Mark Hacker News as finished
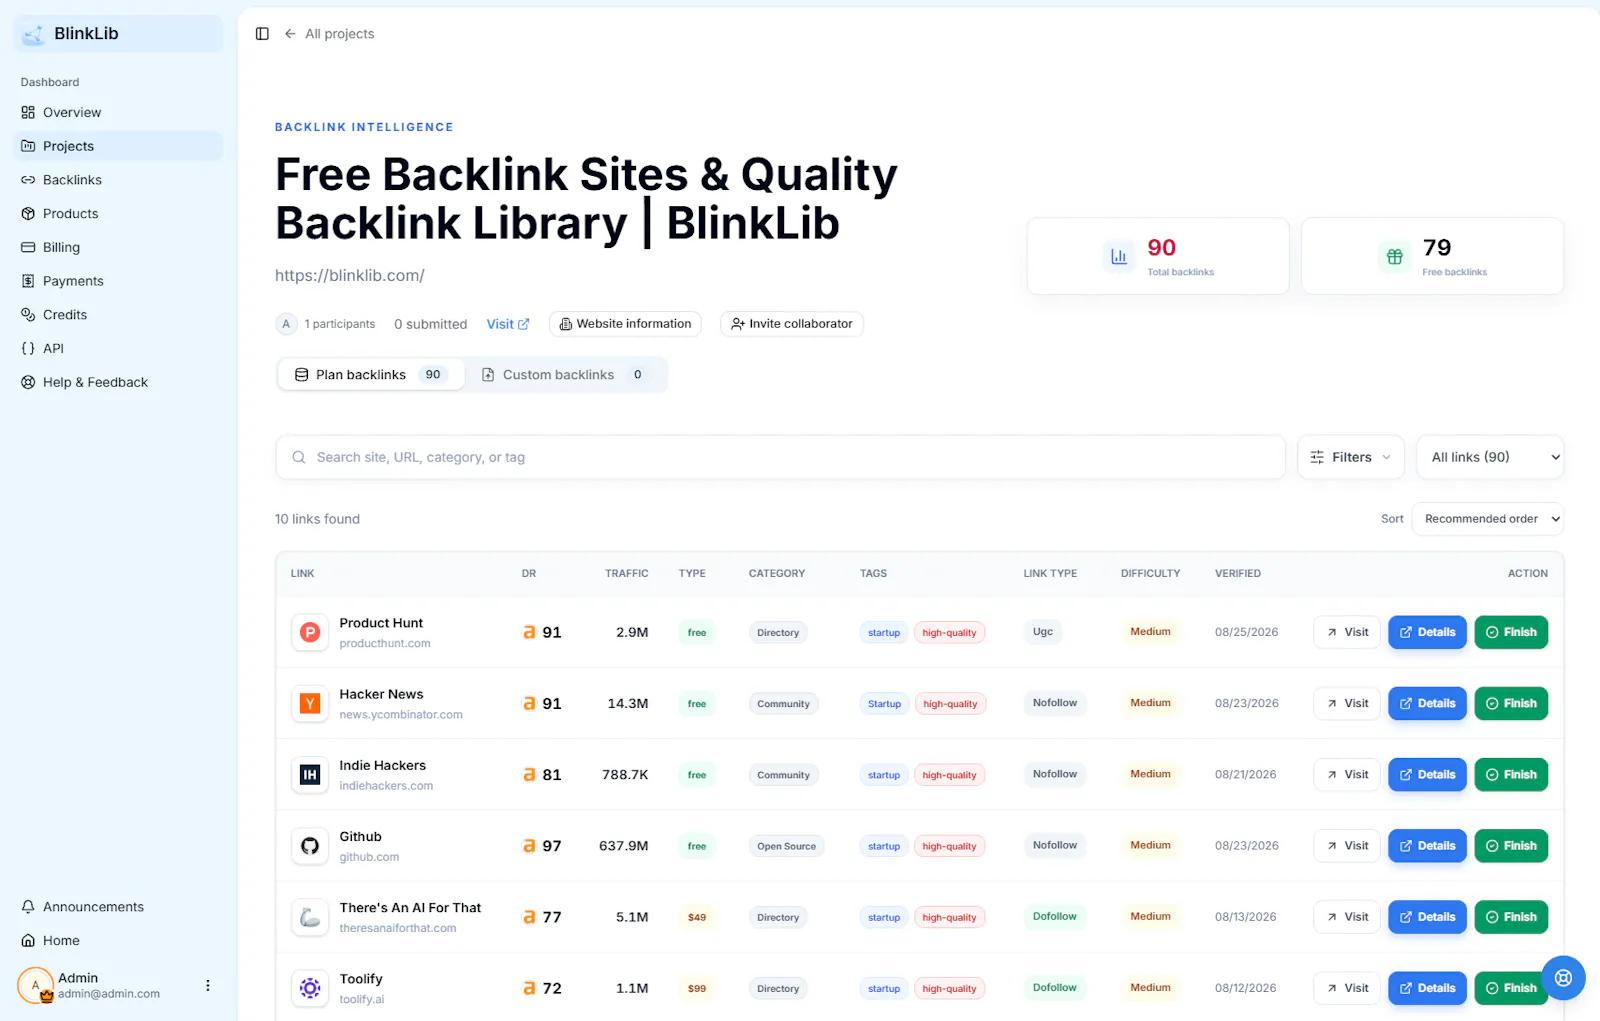The height and width of the screenshot is (1021, 1600). pos(1511,704)
